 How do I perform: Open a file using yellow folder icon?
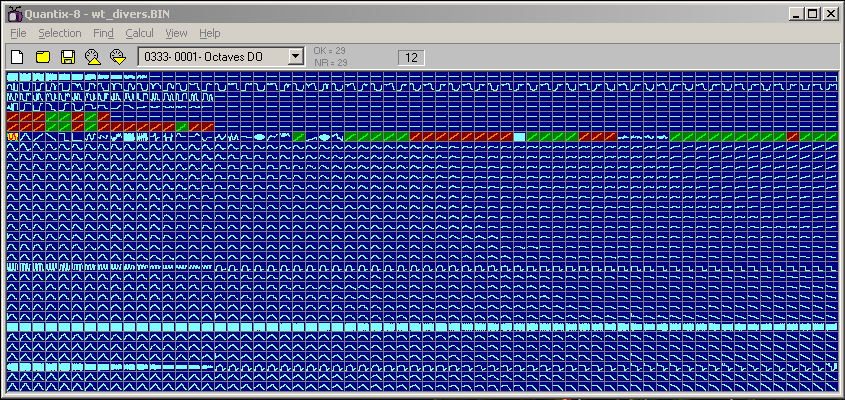coord(43,57)
